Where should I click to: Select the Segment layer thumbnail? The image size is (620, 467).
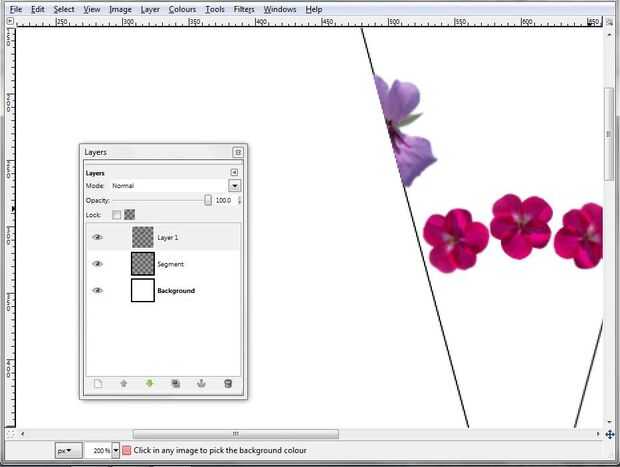(x=142, y=264)
